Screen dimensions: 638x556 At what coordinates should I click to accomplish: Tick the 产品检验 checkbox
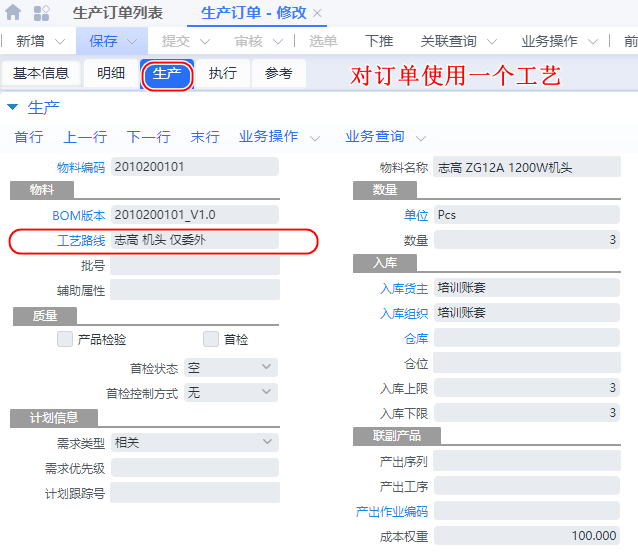65,340
